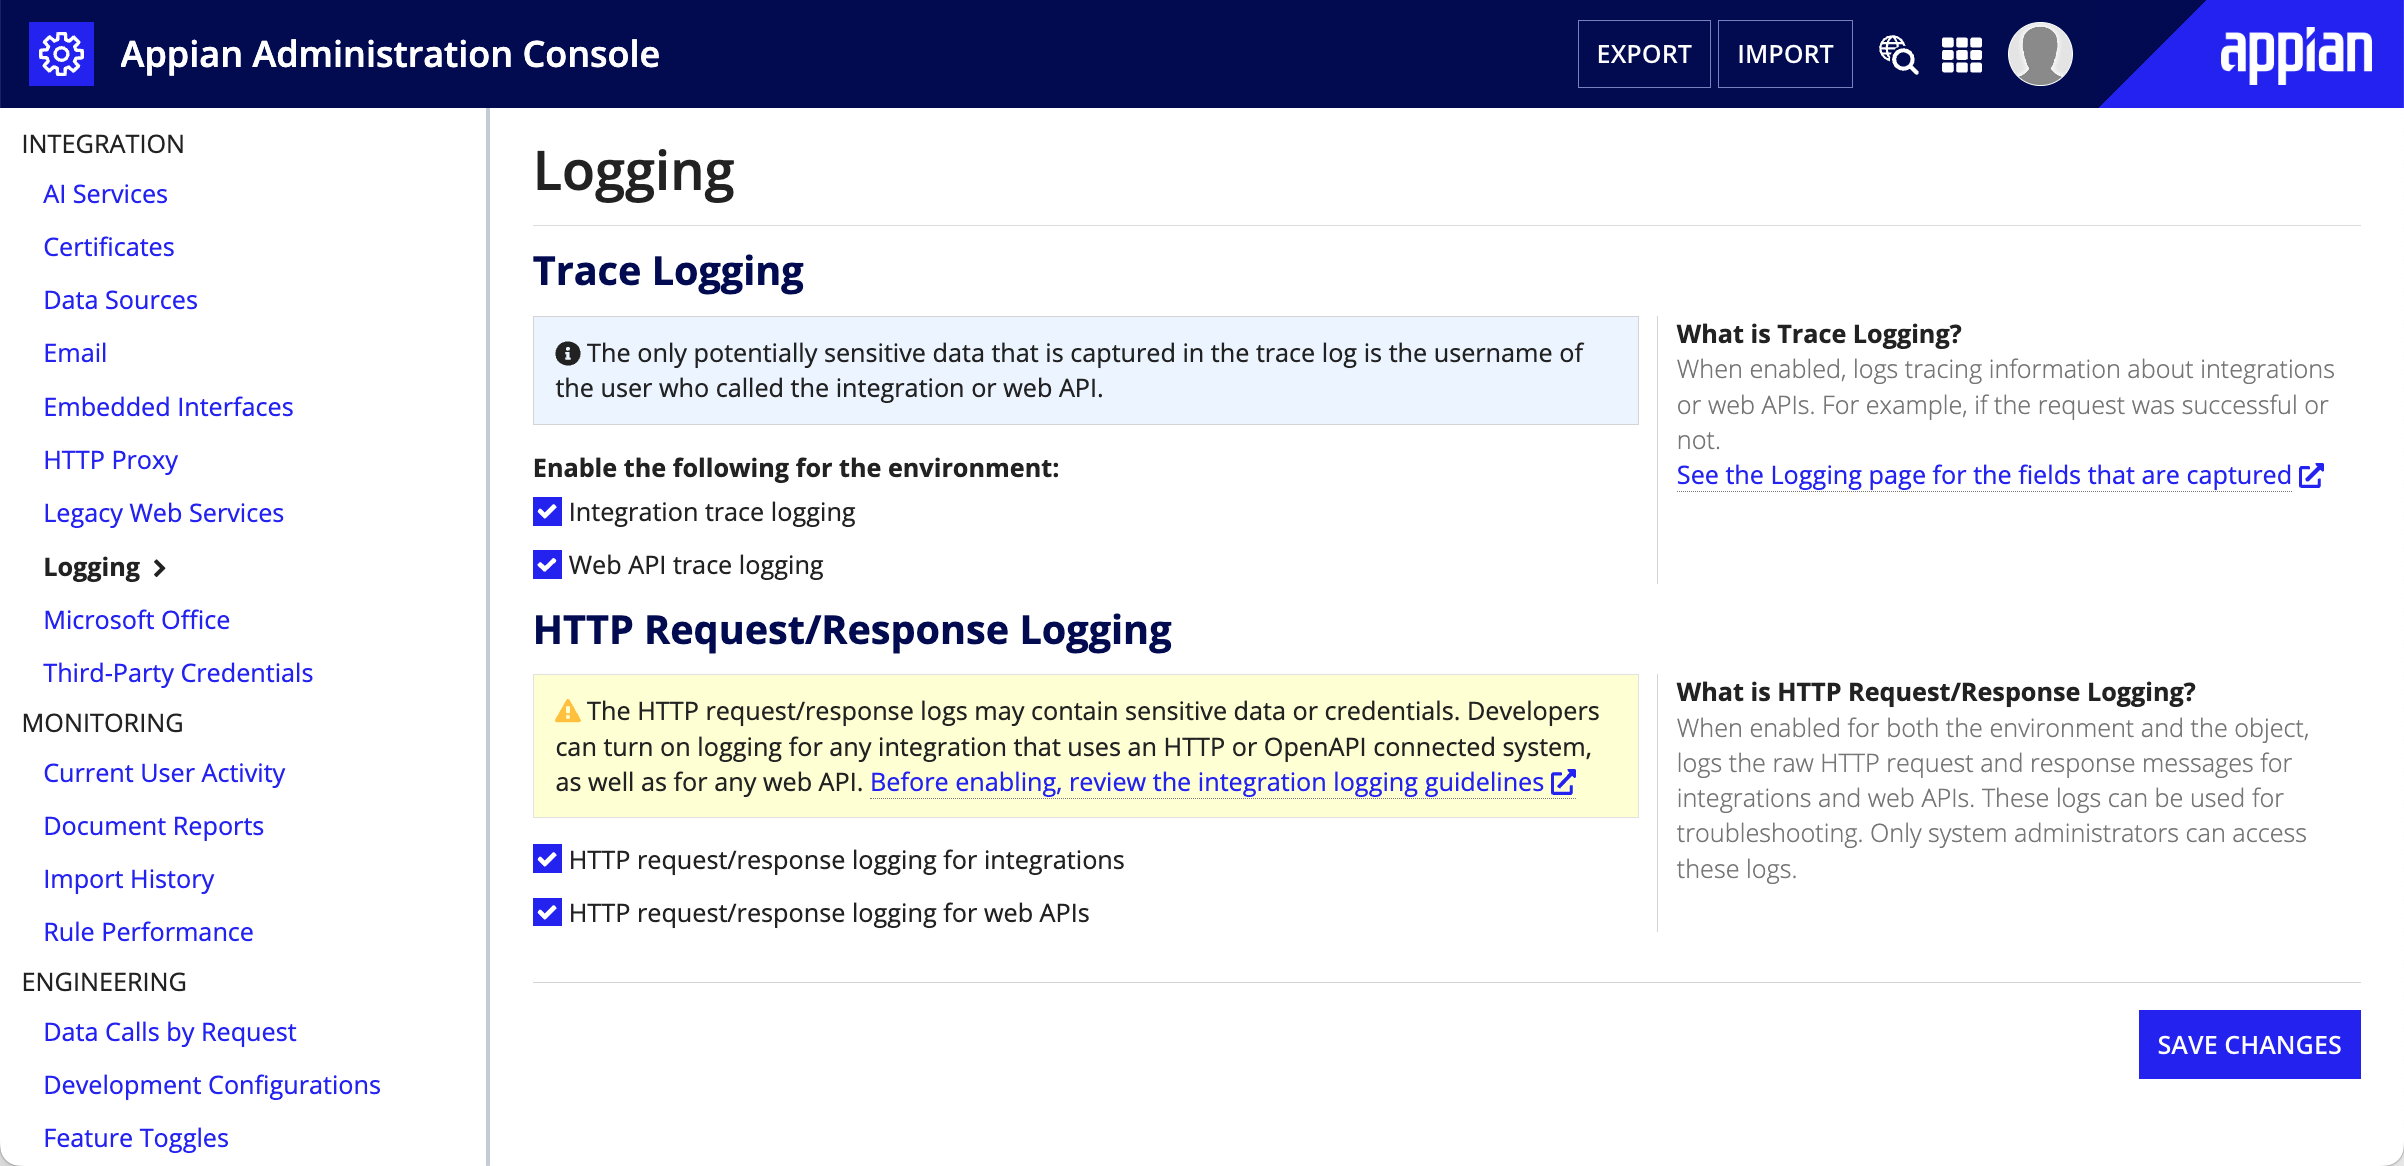Click warning icon in HTTP logging notice
Viewport: 2404px width, 1166px height.
pos(567,711)
